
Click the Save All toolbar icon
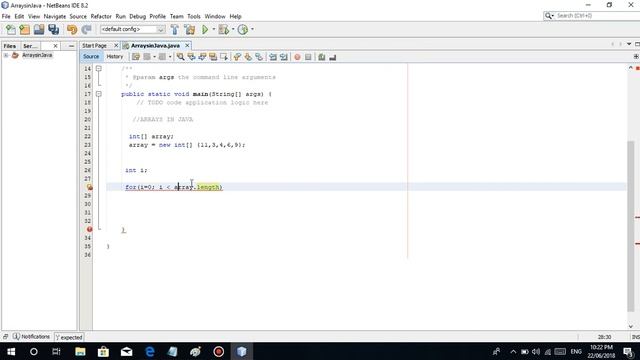coord(53,29)
